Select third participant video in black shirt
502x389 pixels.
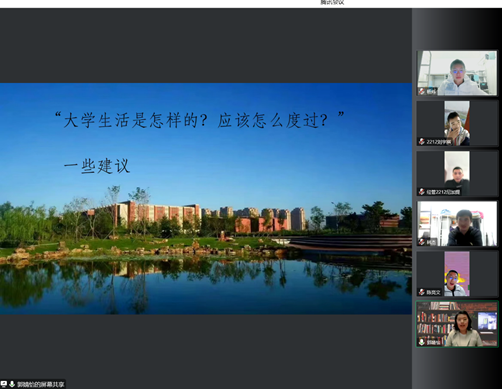coord(457,173)
